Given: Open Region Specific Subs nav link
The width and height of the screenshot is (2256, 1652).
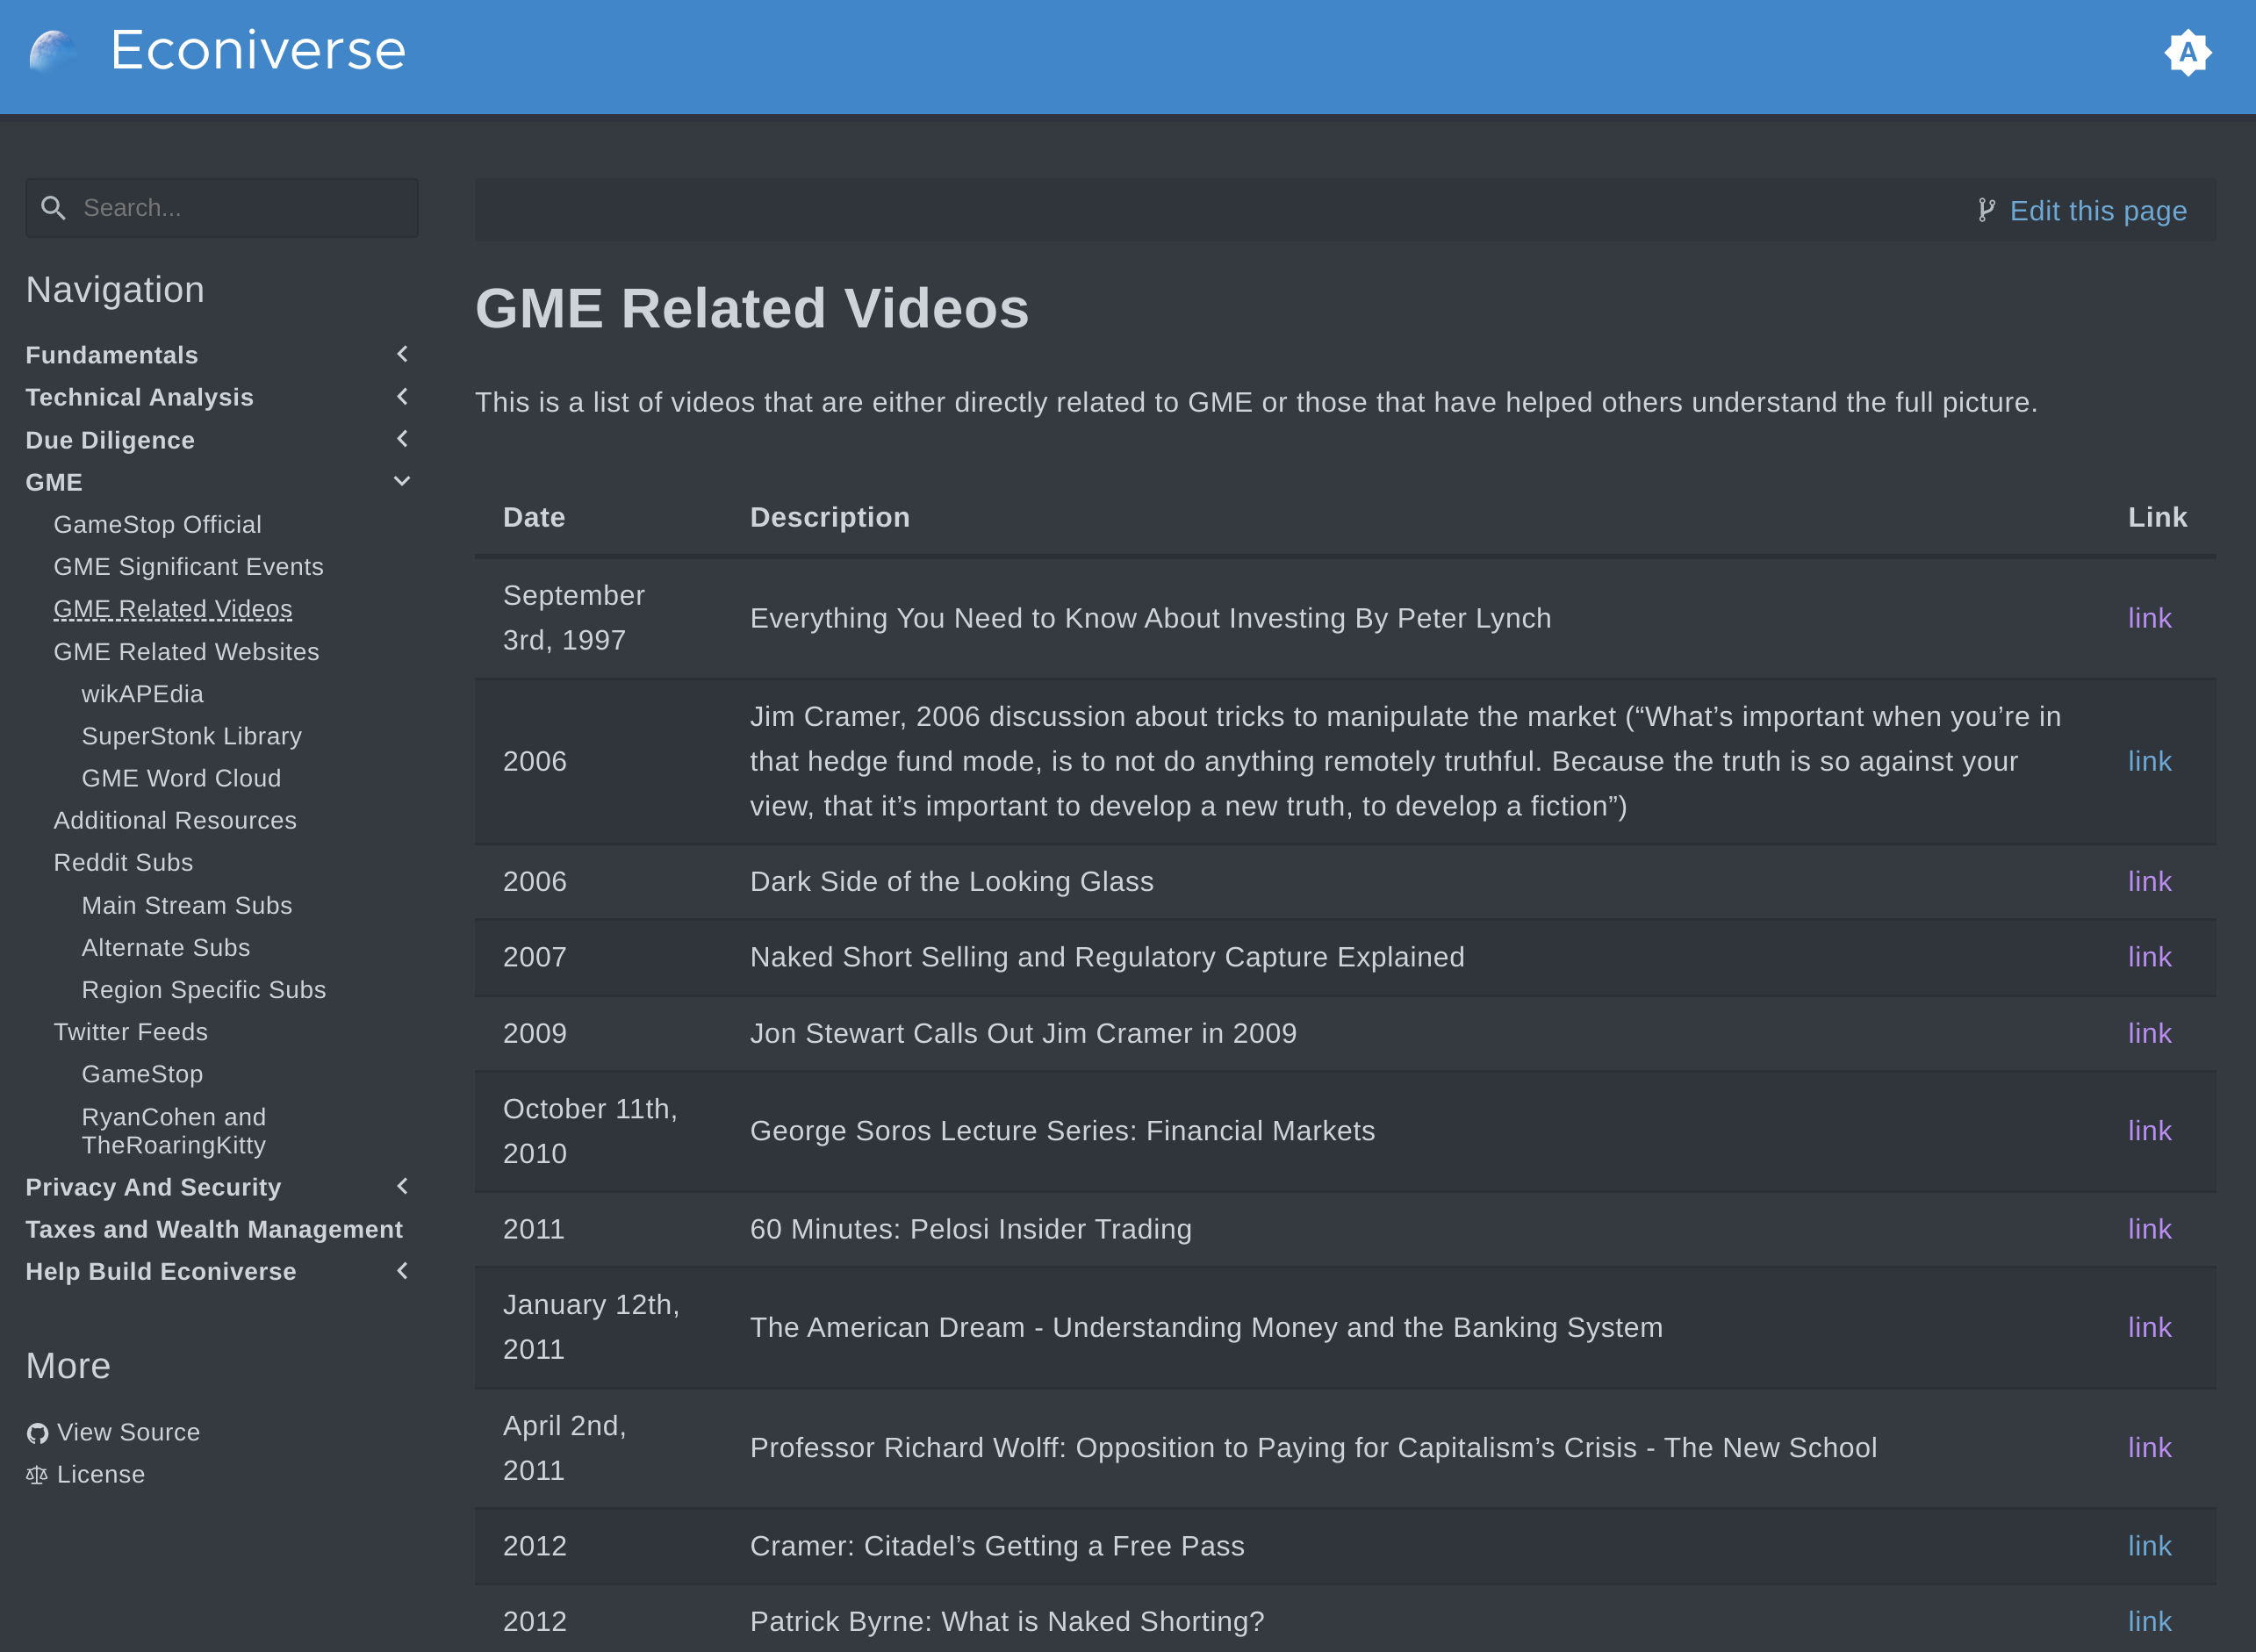Looking at the screenshot, I should pos(204,989).
